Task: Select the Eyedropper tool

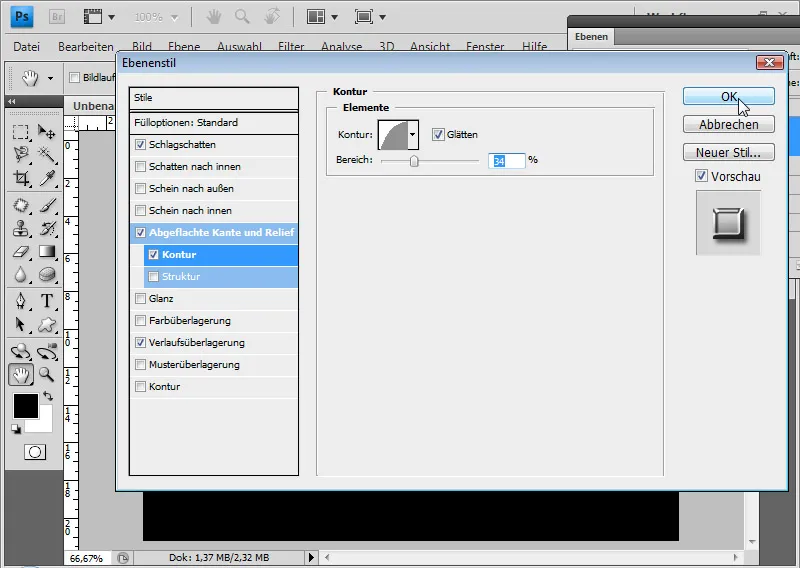Action: [x=47, y=178]
